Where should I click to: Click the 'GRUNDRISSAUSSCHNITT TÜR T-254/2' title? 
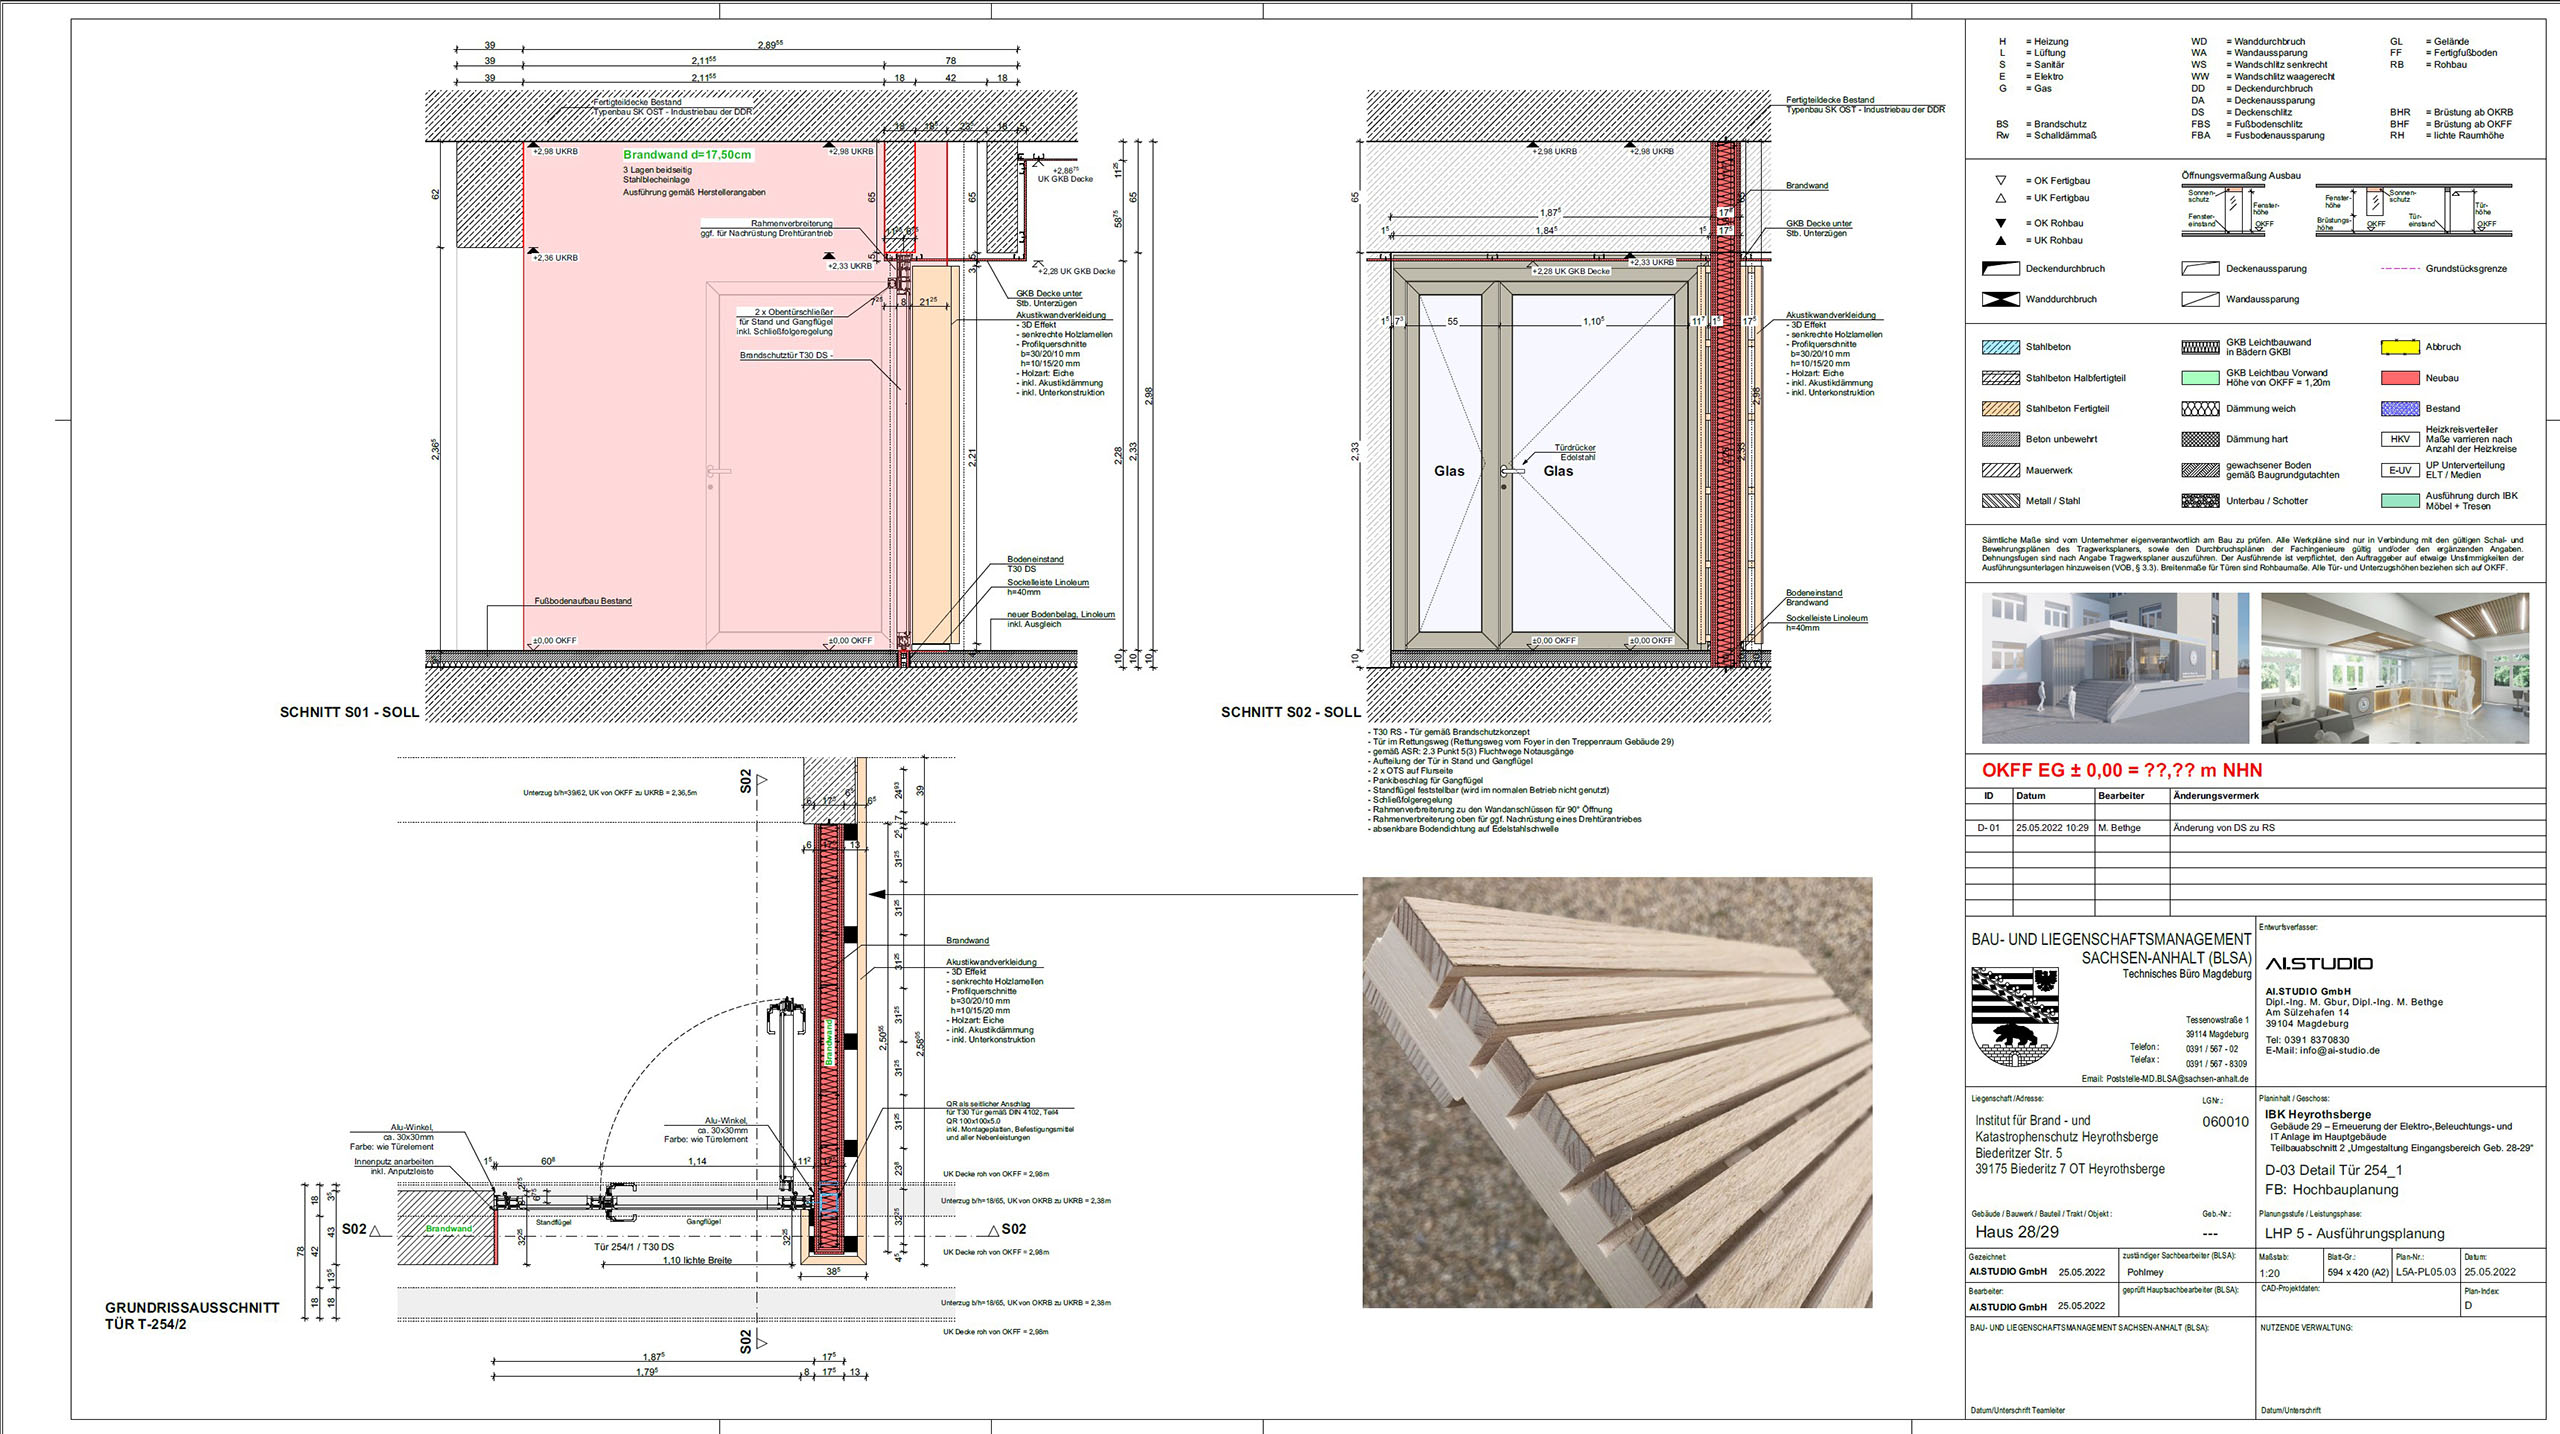(192, 1316)
